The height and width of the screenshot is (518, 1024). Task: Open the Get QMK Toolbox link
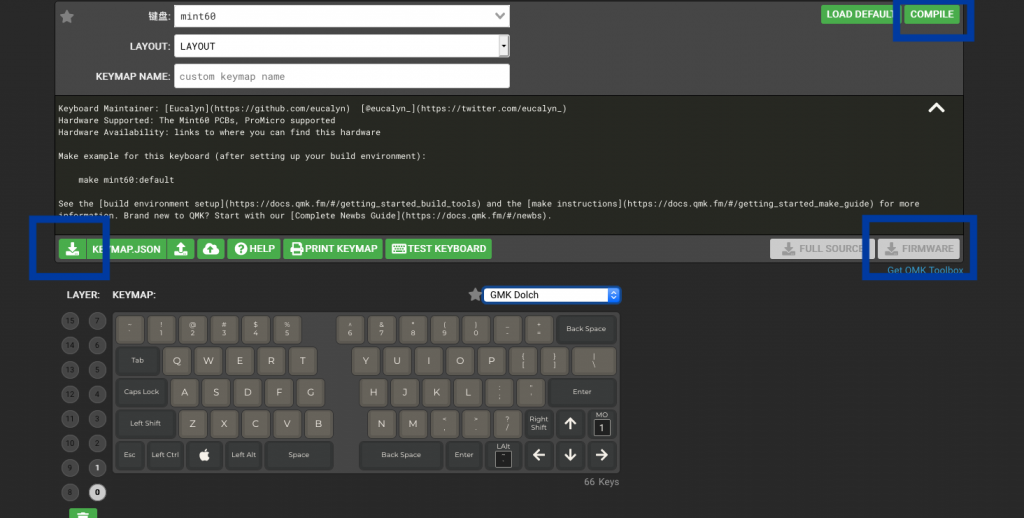925,271
